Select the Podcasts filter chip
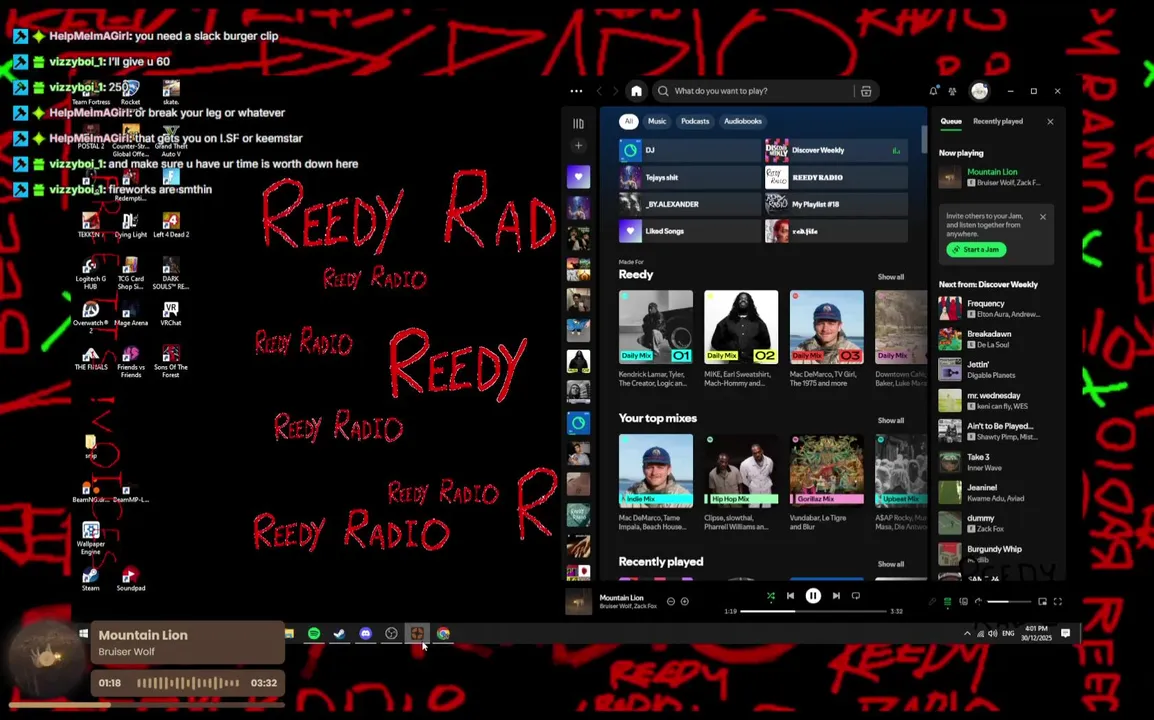 point(695,121)
